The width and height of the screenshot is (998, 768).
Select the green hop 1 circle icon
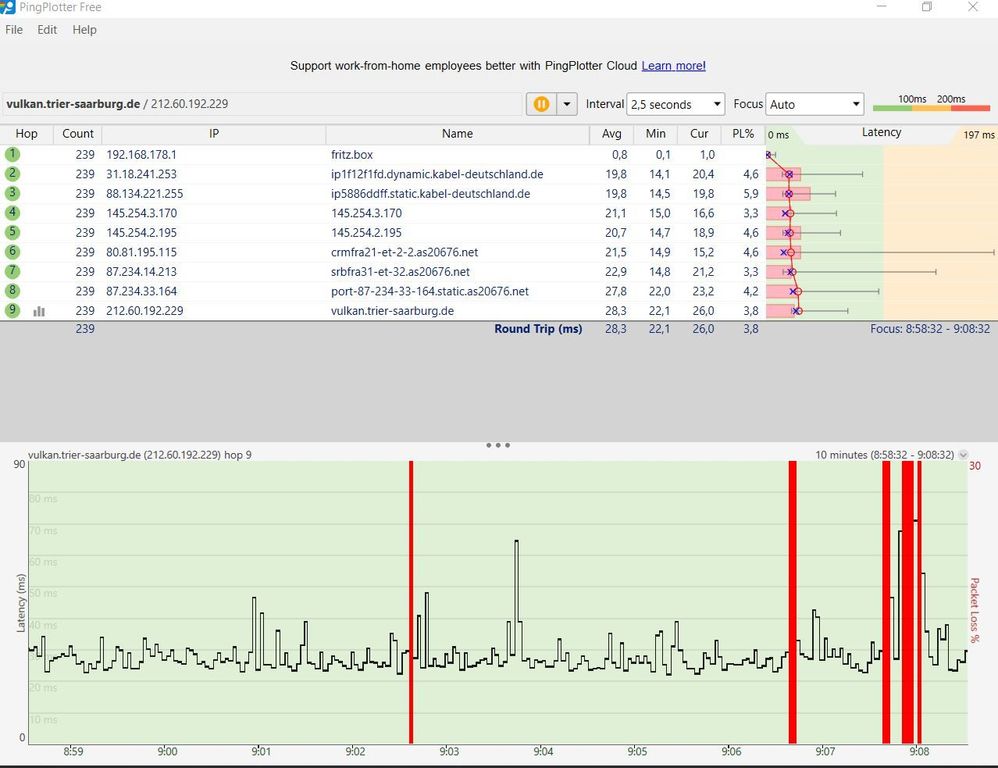point(12,154)
